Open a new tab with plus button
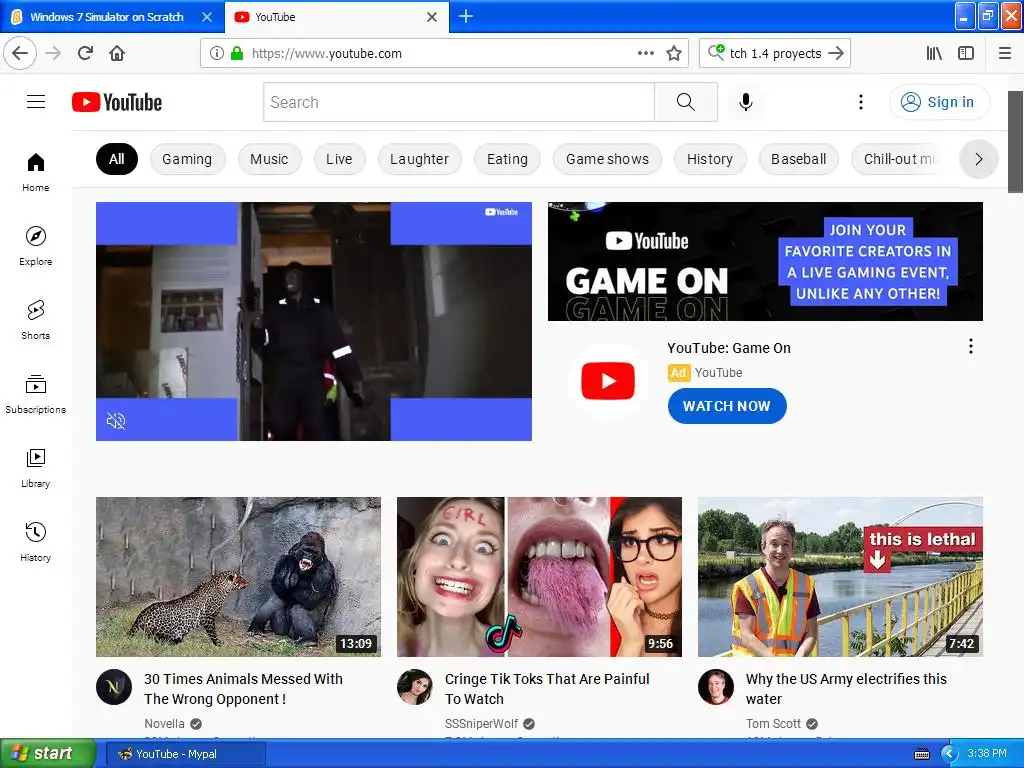 tap(466, 16)
